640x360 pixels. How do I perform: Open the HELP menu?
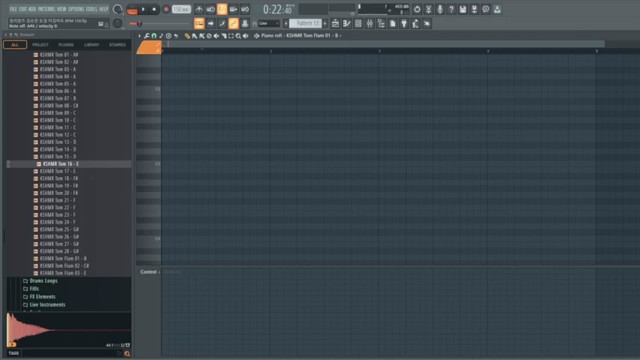(x=104, y=9)
